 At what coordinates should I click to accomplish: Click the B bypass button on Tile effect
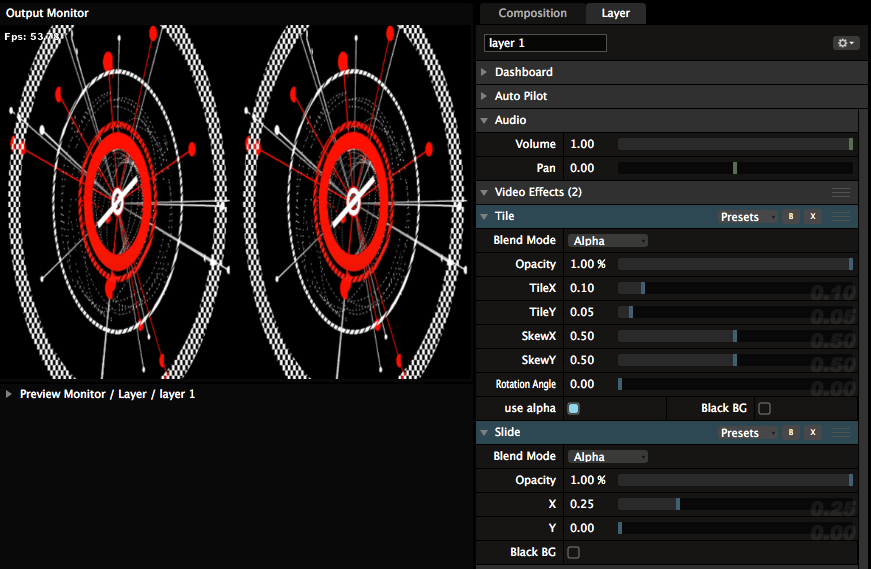pyautogui.click(x=790, y=217)
